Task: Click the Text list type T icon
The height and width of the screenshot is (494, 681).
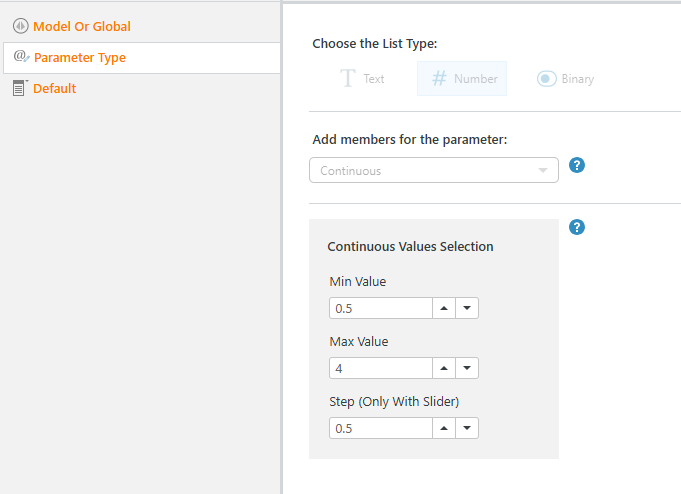Action: 348,78
